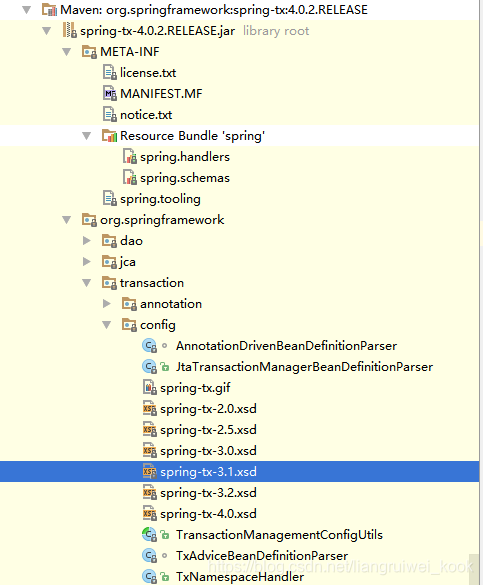The height and width of the screenshot is (585, 483).
Task: Click the annotation package folder icon
Action: pos(129,304)
